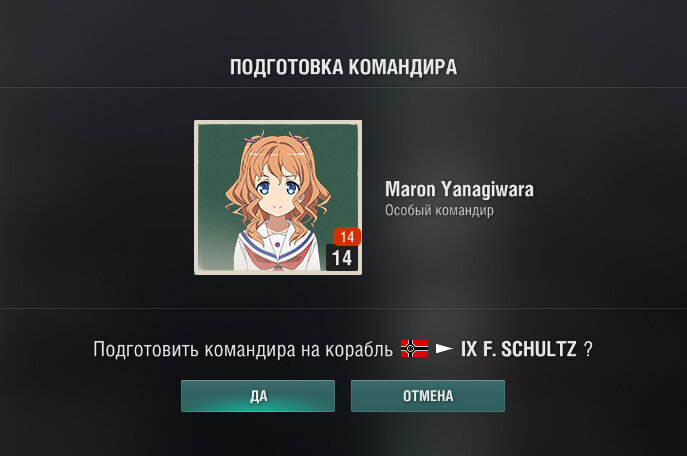The width and height of the screenshot is (687, 456).
Task: Click the question mark after F. SCHULTZ
Action: click(x=588, y=350)
